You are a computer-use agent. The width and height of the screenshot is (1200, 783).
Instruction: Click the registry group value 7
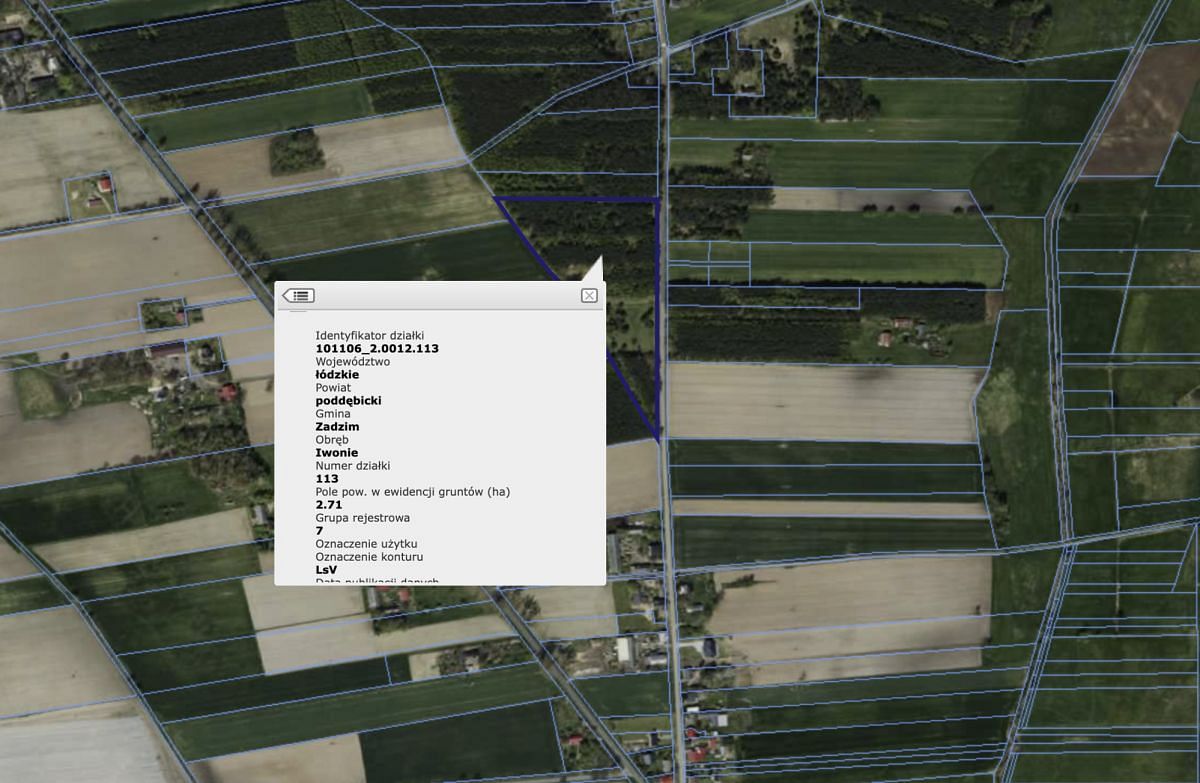tap(319, 531)
